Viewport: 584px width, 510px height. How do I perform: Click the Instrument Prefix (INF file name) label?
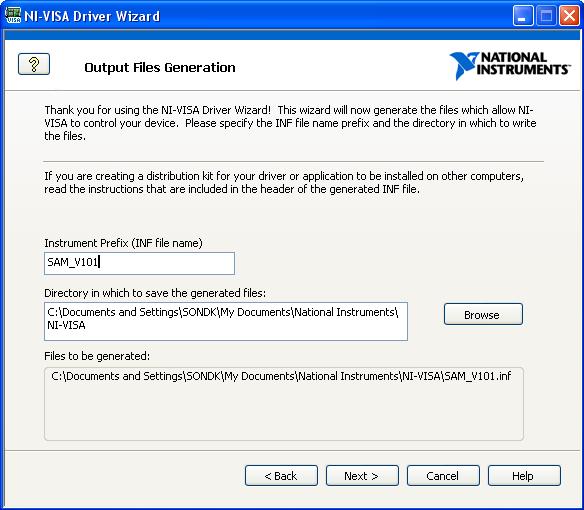point(123,243)
